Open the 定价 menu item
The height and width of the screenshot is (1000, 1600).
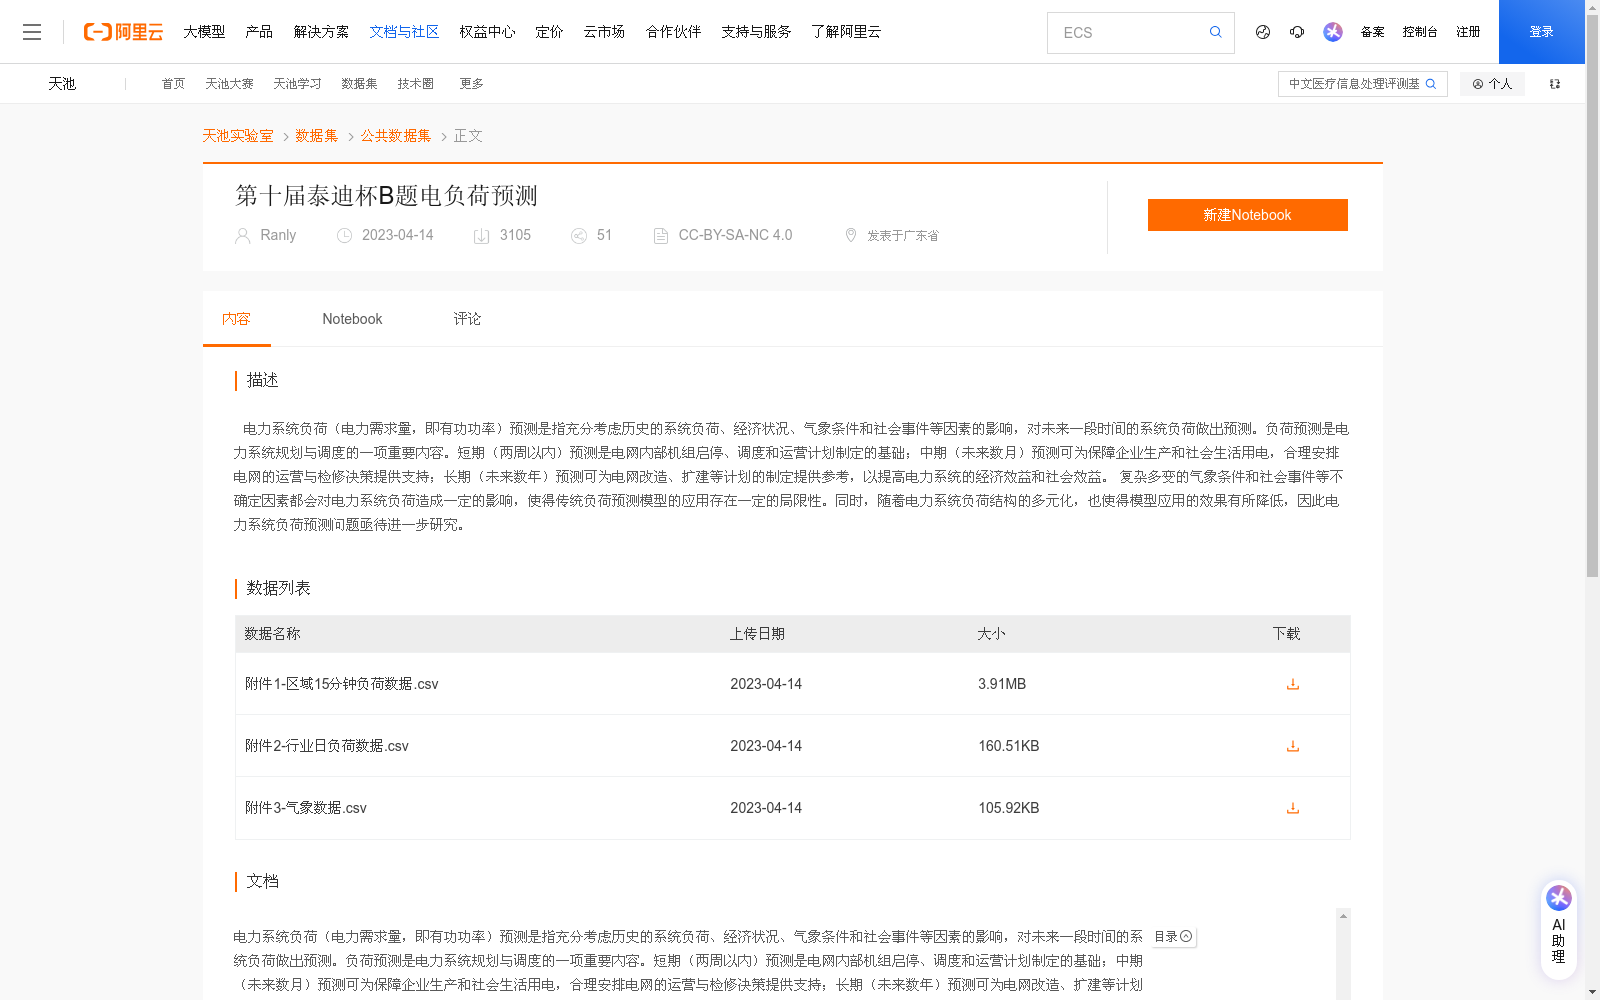point(549,32)
